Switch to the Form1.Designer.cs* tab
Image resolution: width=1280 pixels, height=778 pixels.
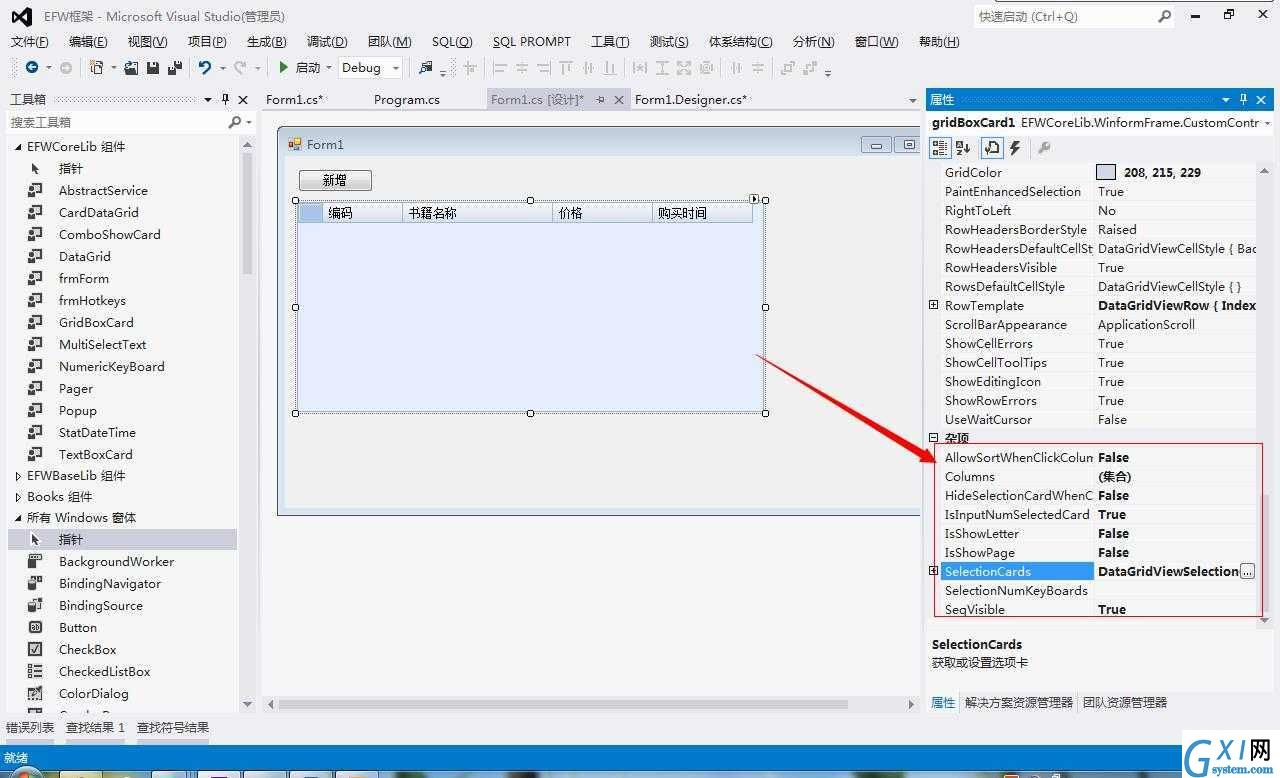pyautogui.click(x=691, y=99)
